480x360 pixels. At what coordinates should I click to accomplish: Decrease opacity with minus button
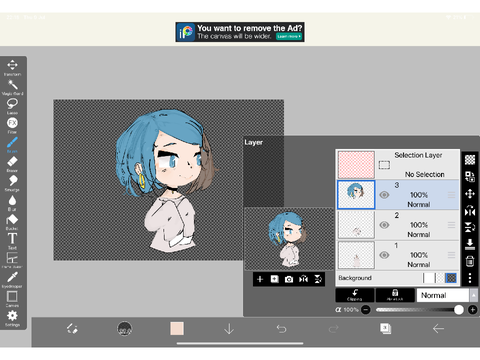coord(366,310)
